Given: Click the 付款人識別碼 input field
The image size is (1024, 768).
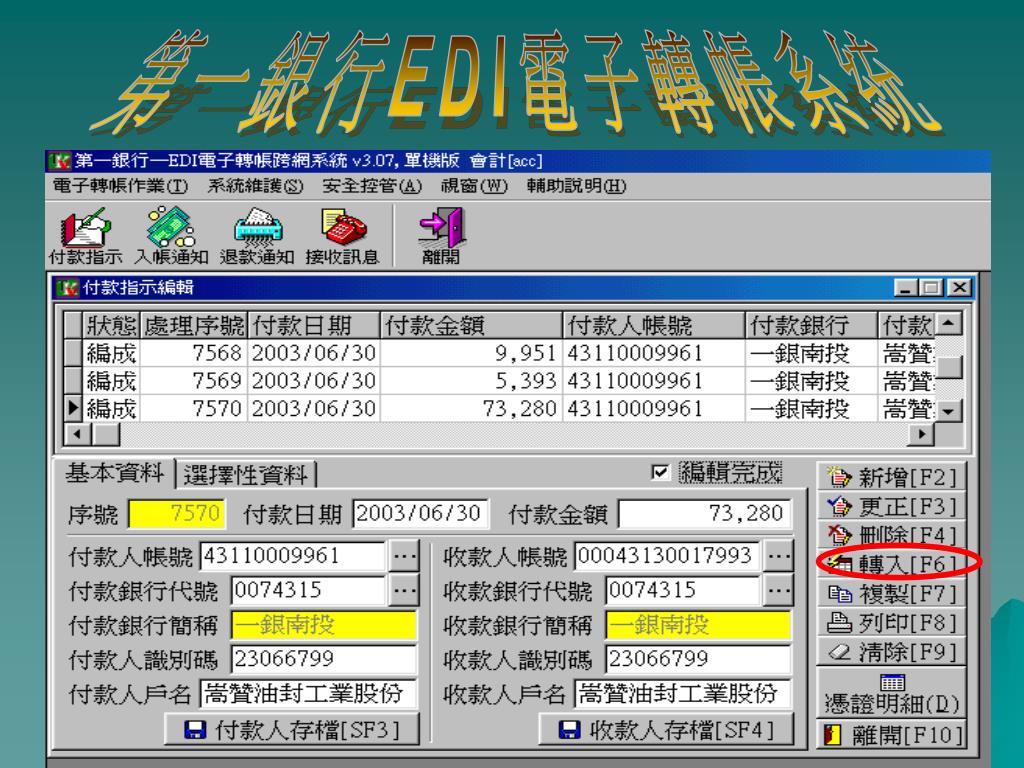Looking at the screenshot, I should pyautogui.click(x=324, y=659).
